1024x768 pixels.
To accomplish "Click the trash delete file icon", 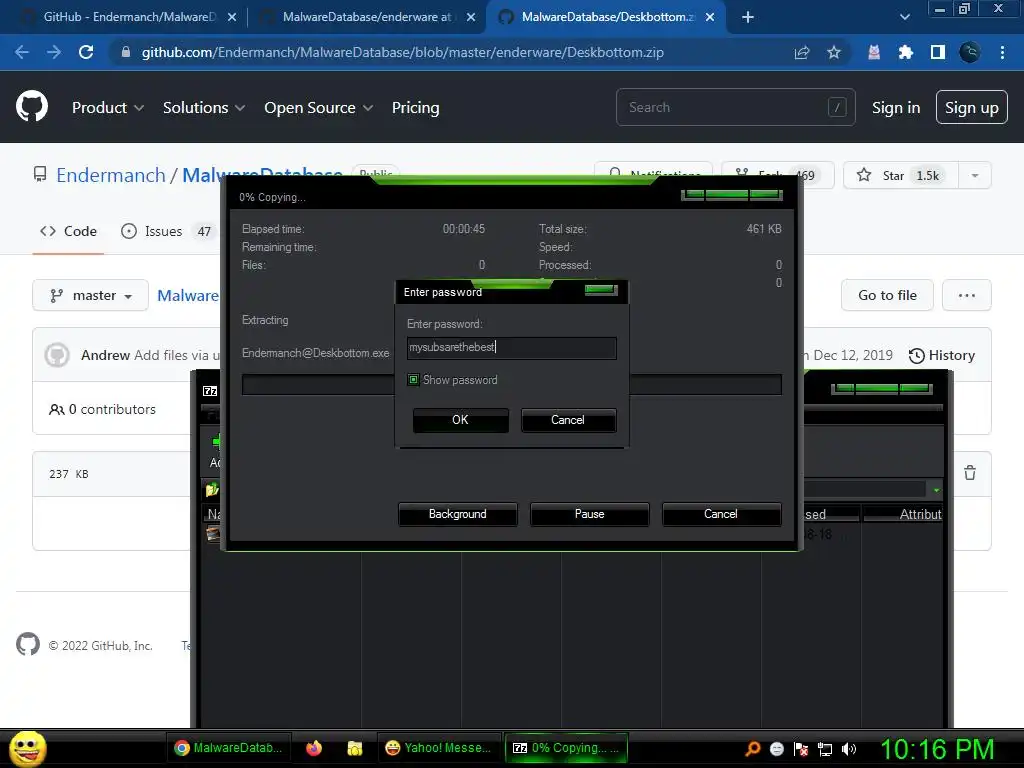I will pyautogui.click(x=970, y=473).
